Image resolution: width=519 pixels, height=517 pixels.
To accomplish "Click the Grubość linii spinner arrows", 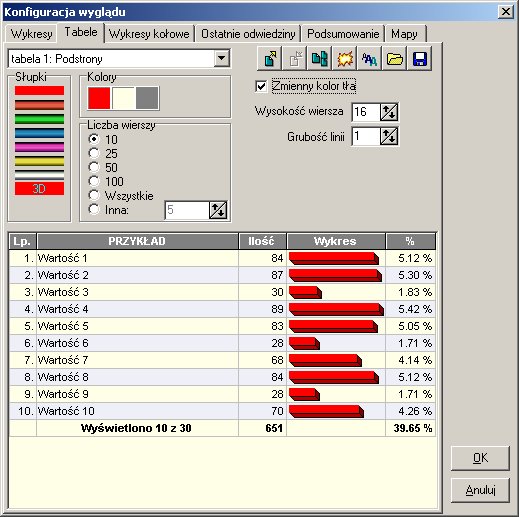I will pos(389,136).
